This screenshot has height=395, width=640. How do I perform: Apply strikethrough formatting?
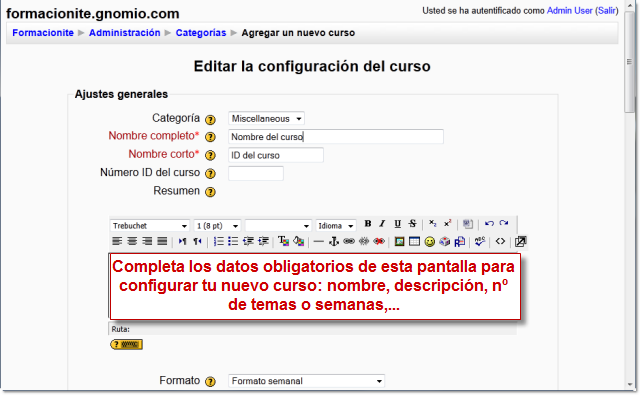pos(412,224)
